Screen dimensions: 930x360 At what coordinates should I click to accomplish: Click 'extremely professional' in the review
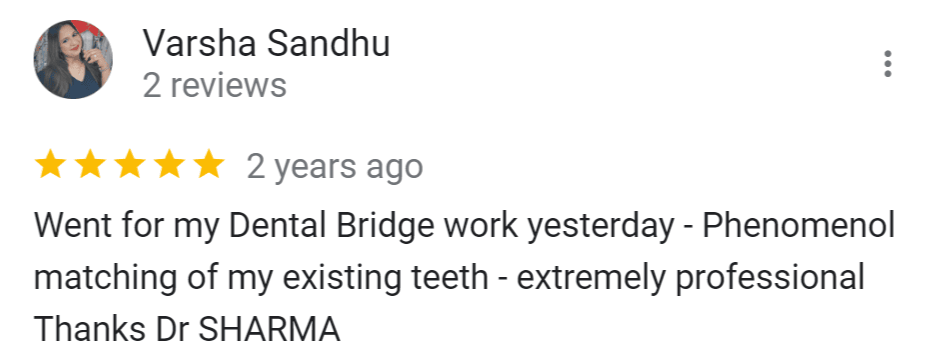(690, 279)
